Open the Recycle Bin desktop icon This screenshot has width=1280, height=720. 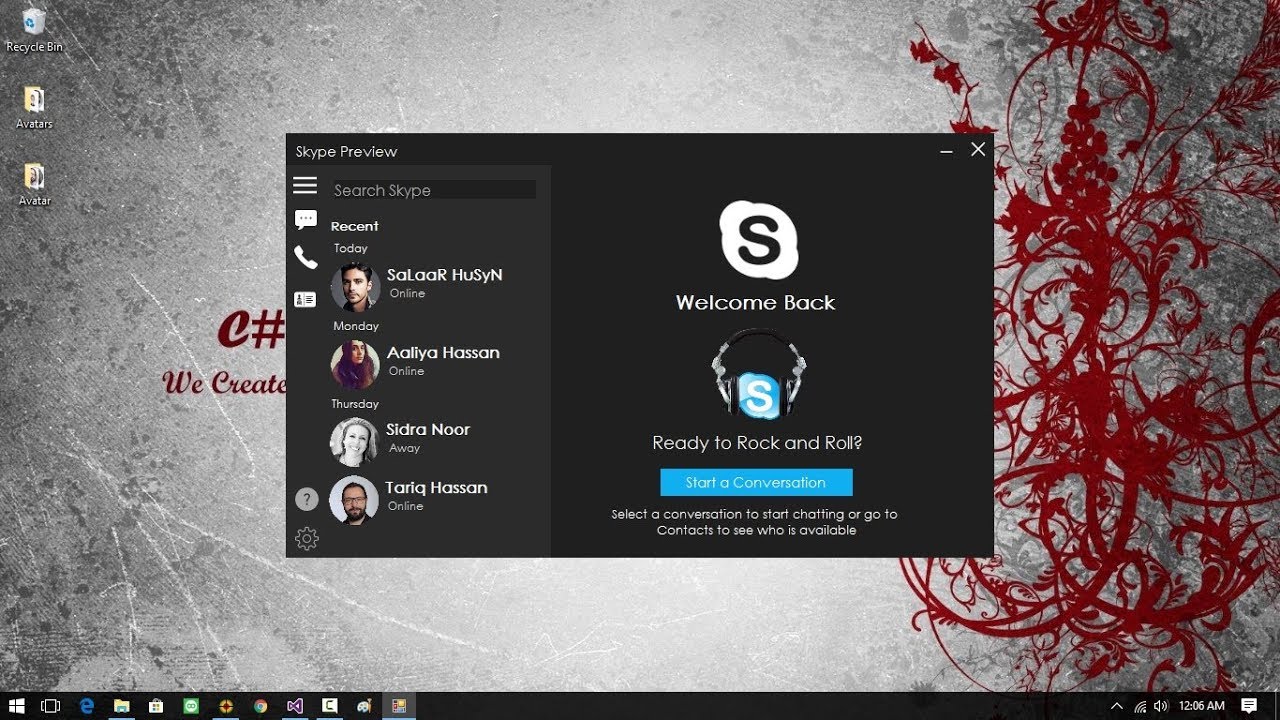[x=34, y=30]
